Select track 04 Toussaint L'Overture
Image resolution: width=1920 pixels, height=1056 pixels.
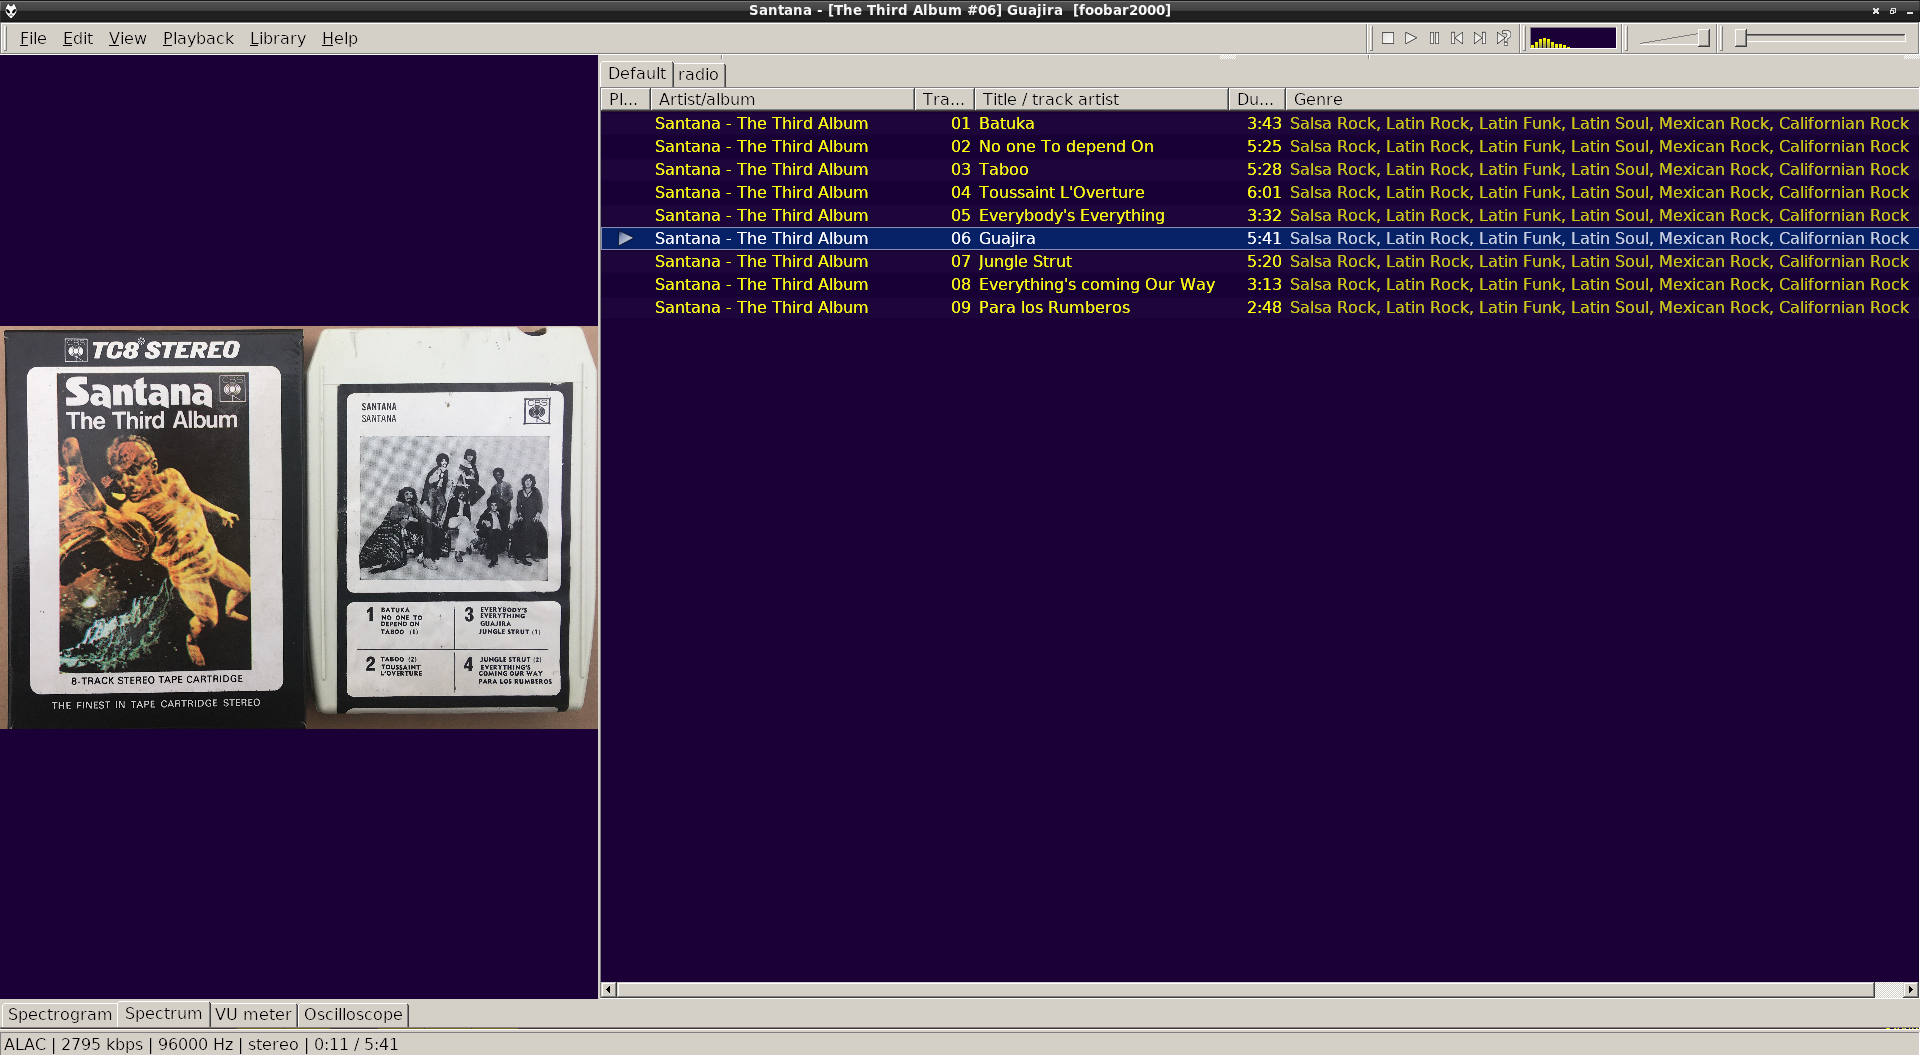tap(1259, 192)
